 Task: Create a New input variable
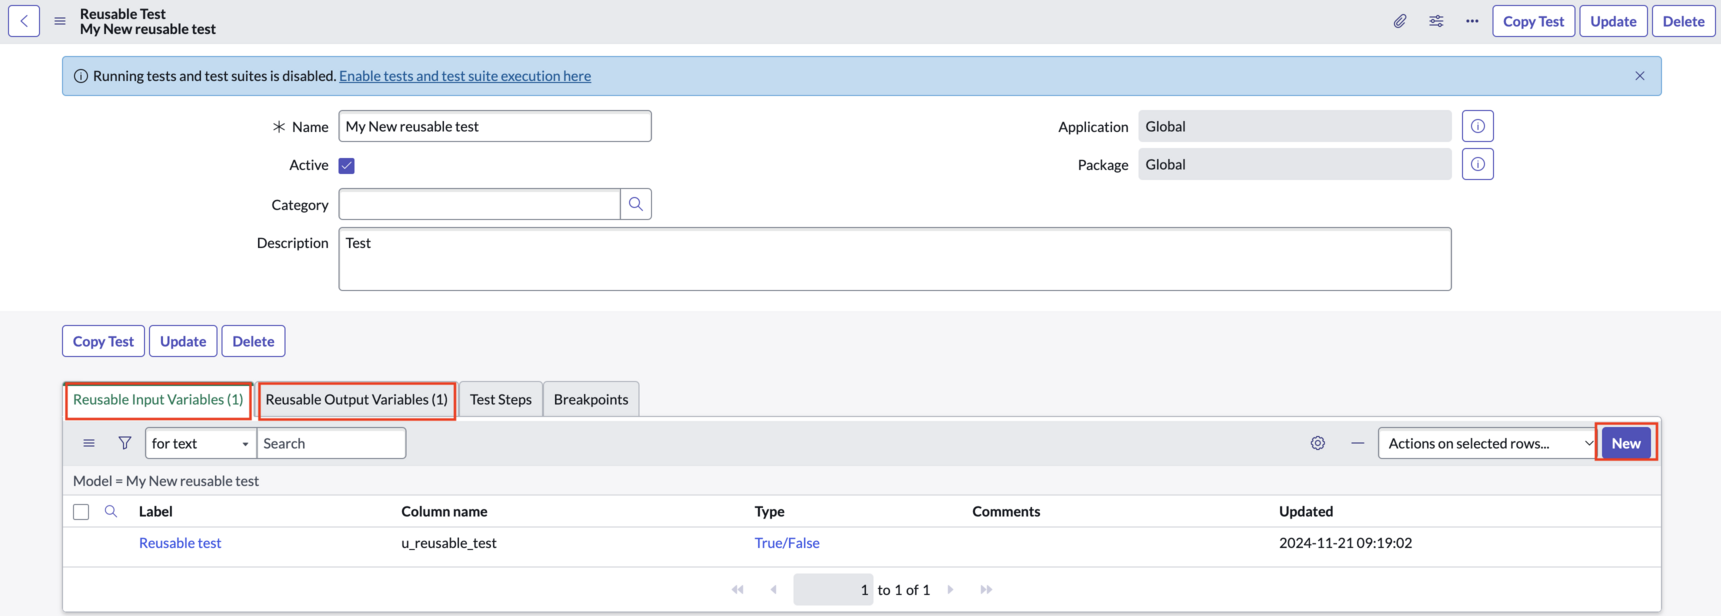click(1626, 443)
